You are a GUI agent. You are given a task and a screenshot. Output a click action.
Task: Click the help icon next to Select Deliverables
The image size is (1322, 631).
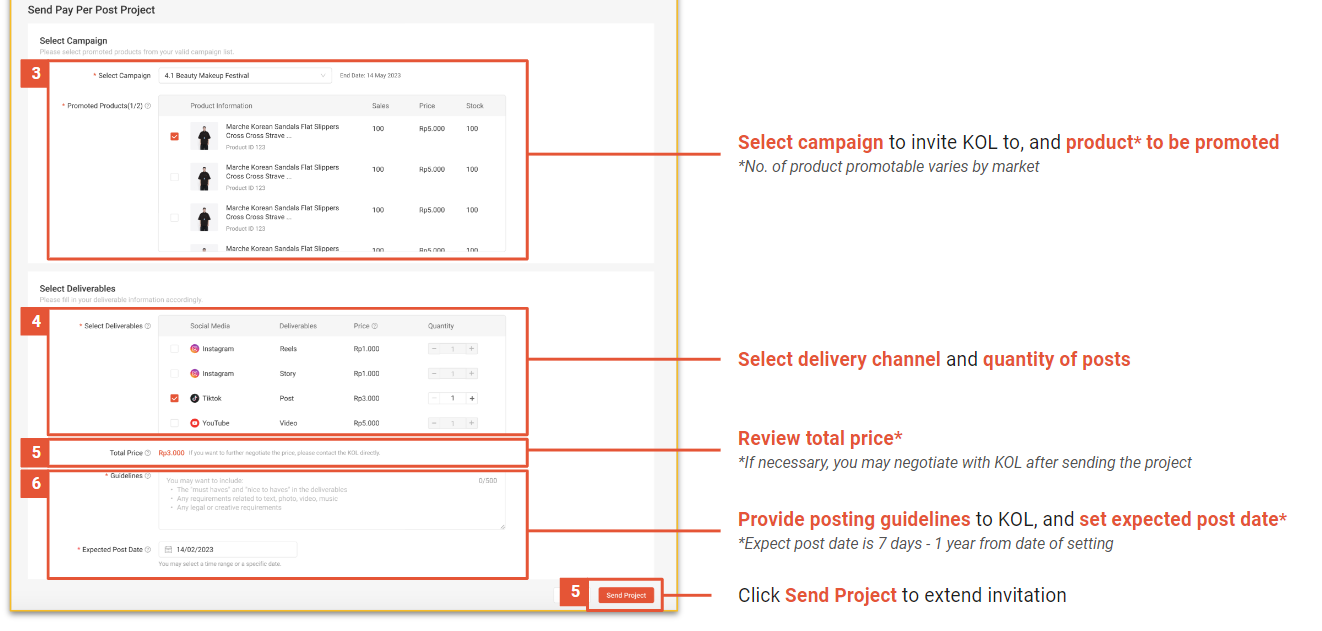(147, 325)
